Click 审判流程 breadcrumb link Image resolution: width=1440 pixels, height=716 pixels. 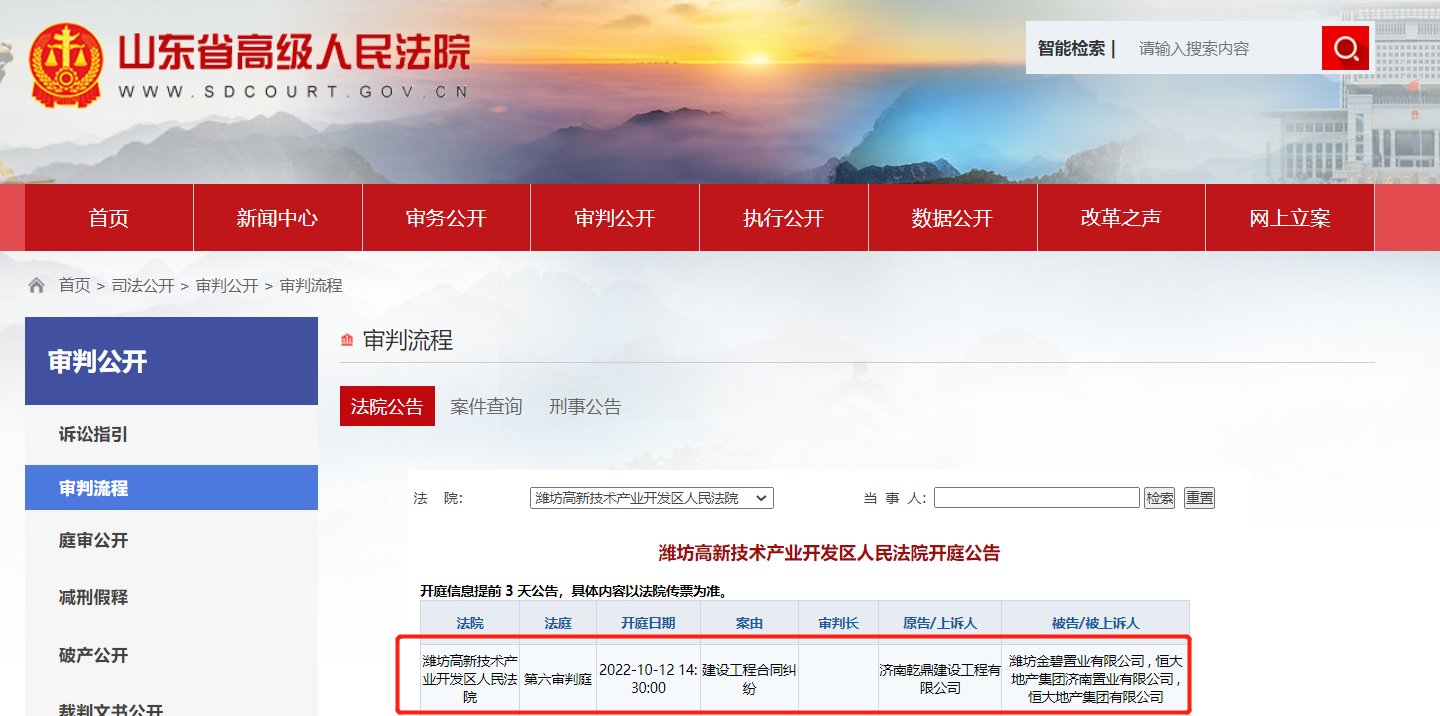click(311, 286)
